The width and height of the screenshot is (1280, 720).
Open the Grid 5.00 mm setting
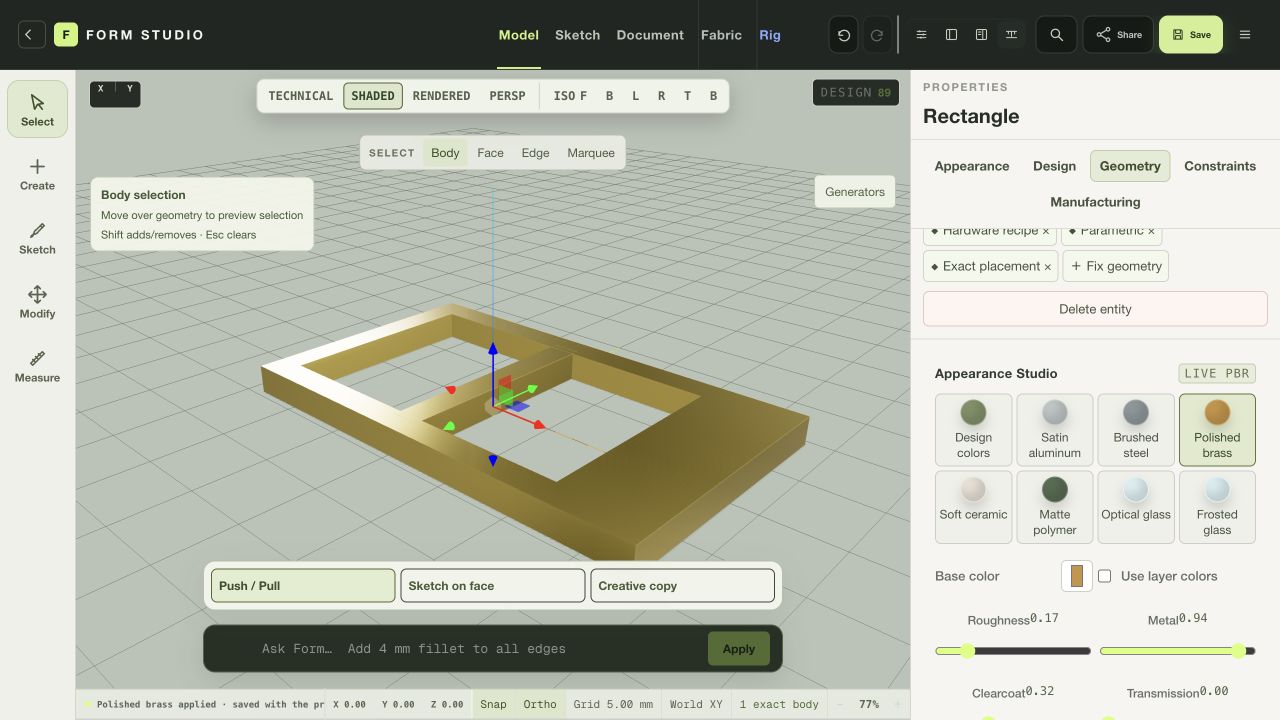pos(613,704)
